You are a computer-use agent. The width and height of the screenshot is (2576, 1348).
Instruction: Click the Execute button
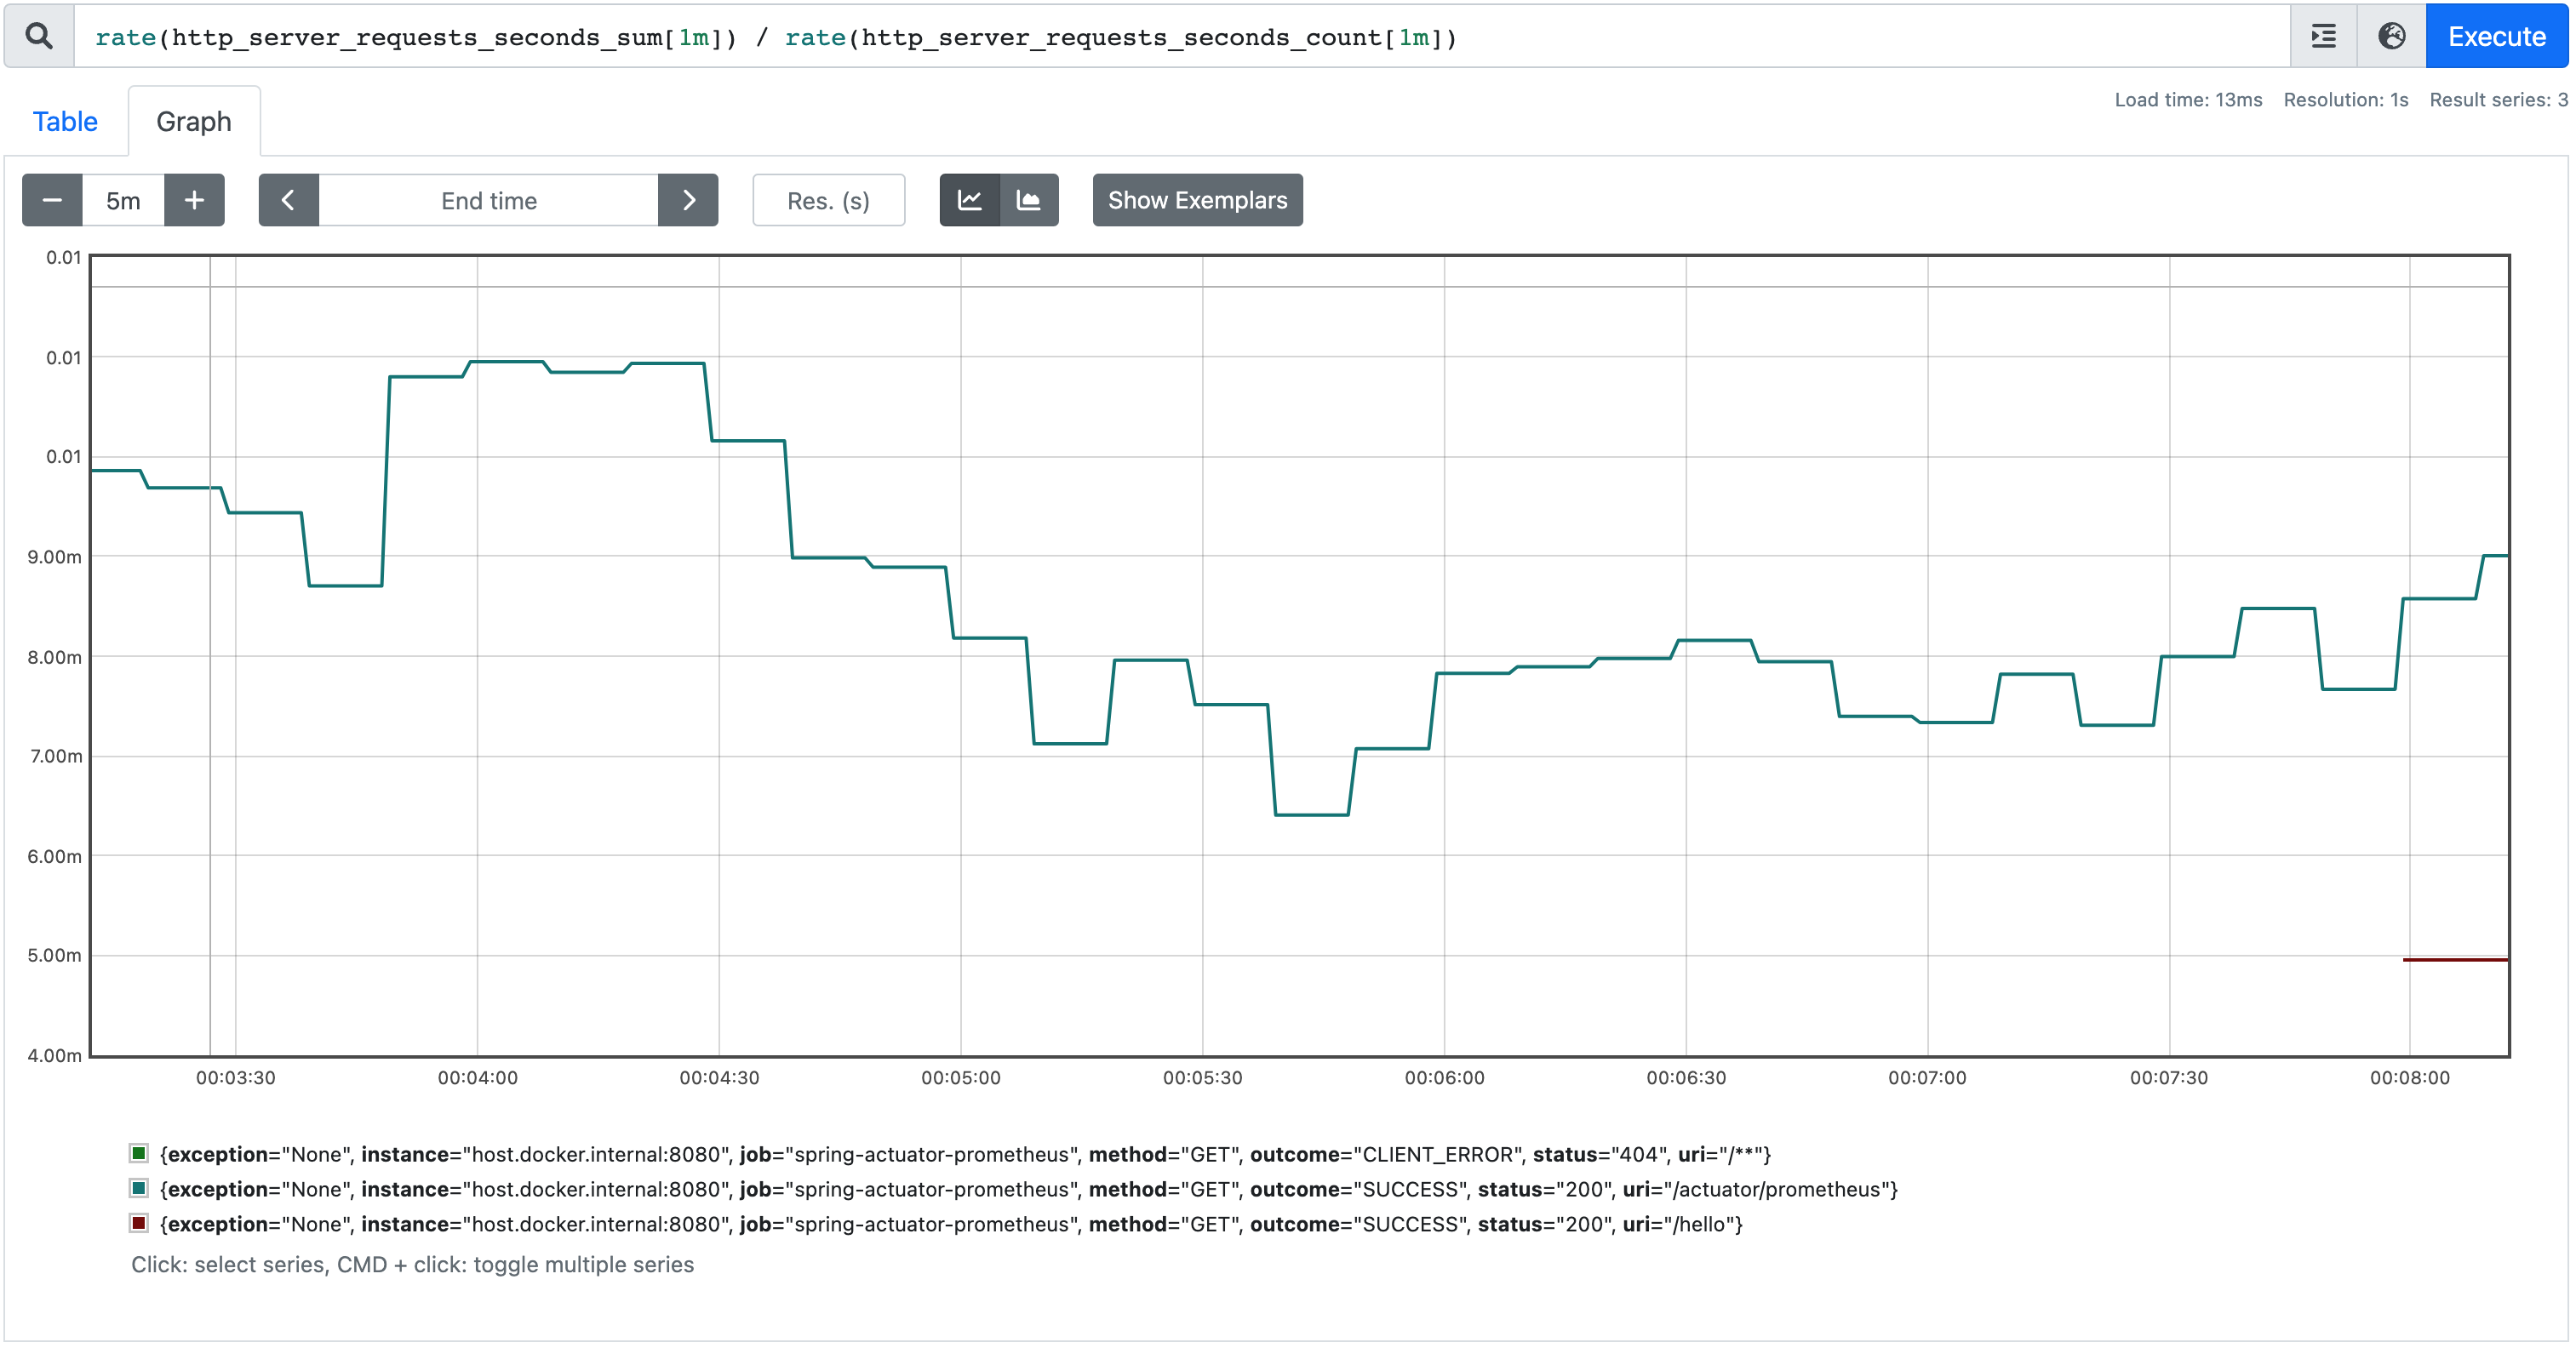tap(2496, 36)
